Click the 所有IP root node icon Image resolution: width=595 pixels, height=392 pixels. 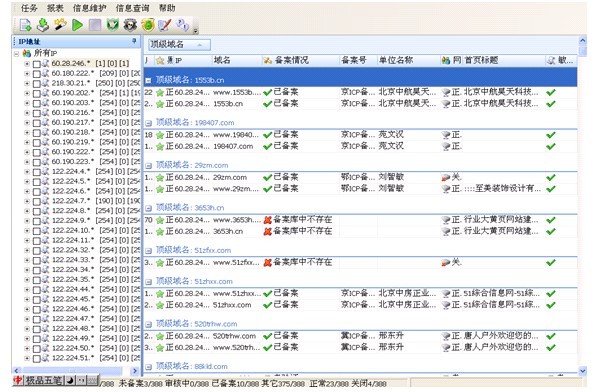pyautogui.click(x=27, y=53)
